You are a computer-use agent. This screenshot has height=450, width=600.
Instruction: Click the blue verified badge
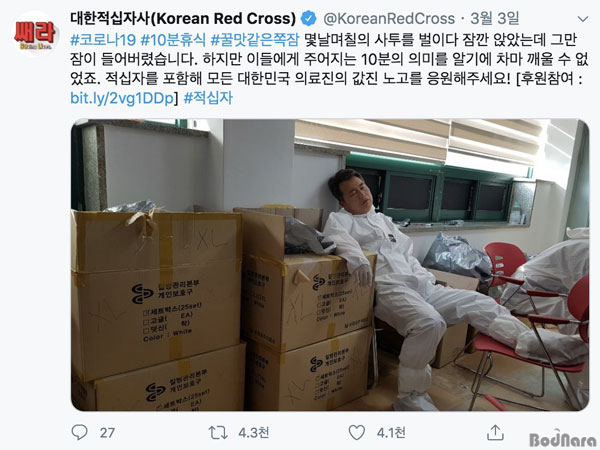click(308, 18)
